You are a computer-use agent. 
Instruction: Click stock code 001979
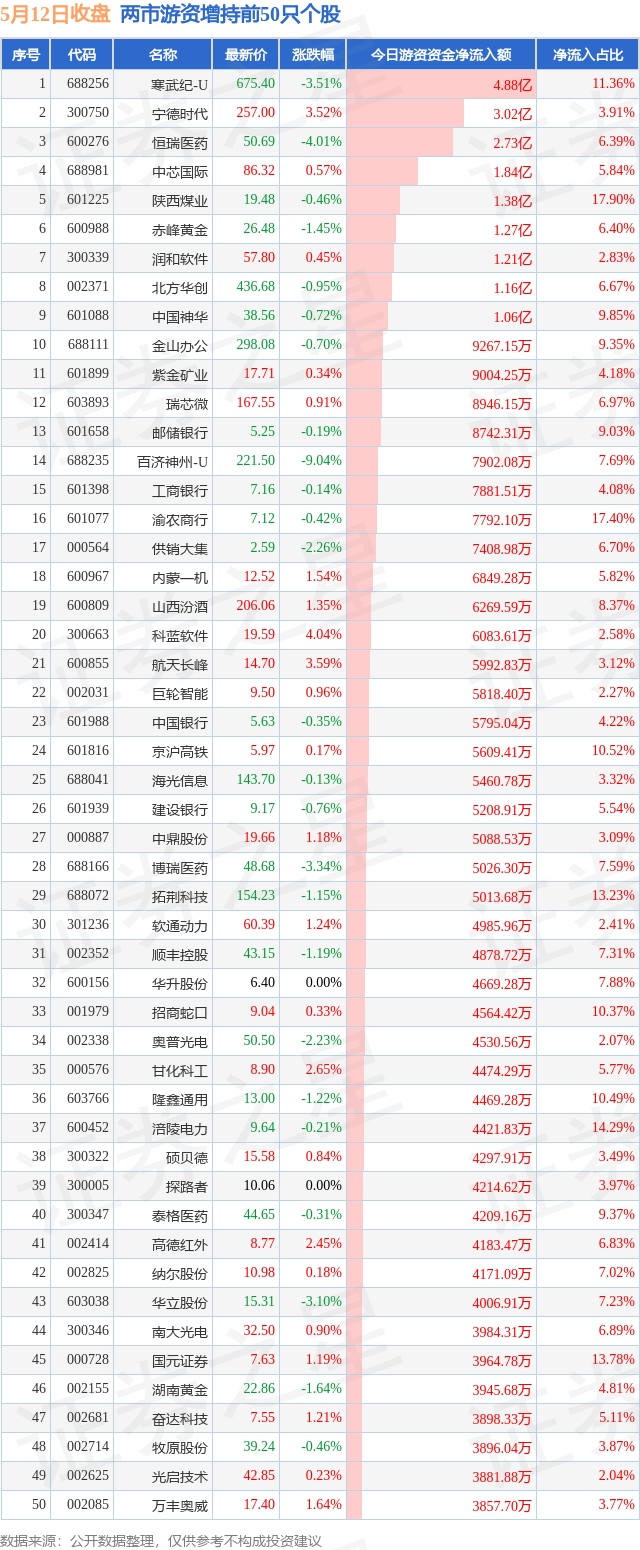click(x=88, y=1012)
